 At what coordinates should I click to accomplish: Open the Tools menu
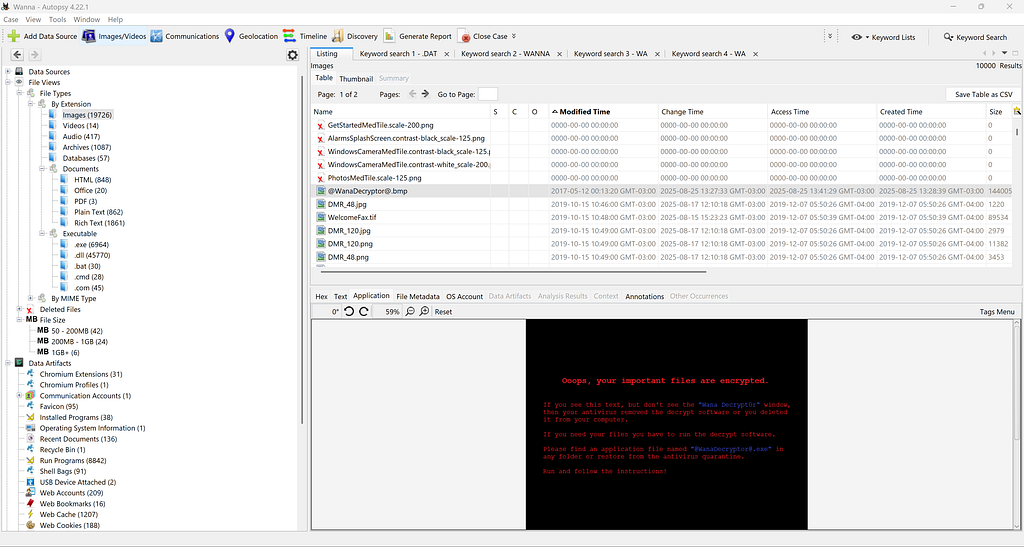pos(57,20)
